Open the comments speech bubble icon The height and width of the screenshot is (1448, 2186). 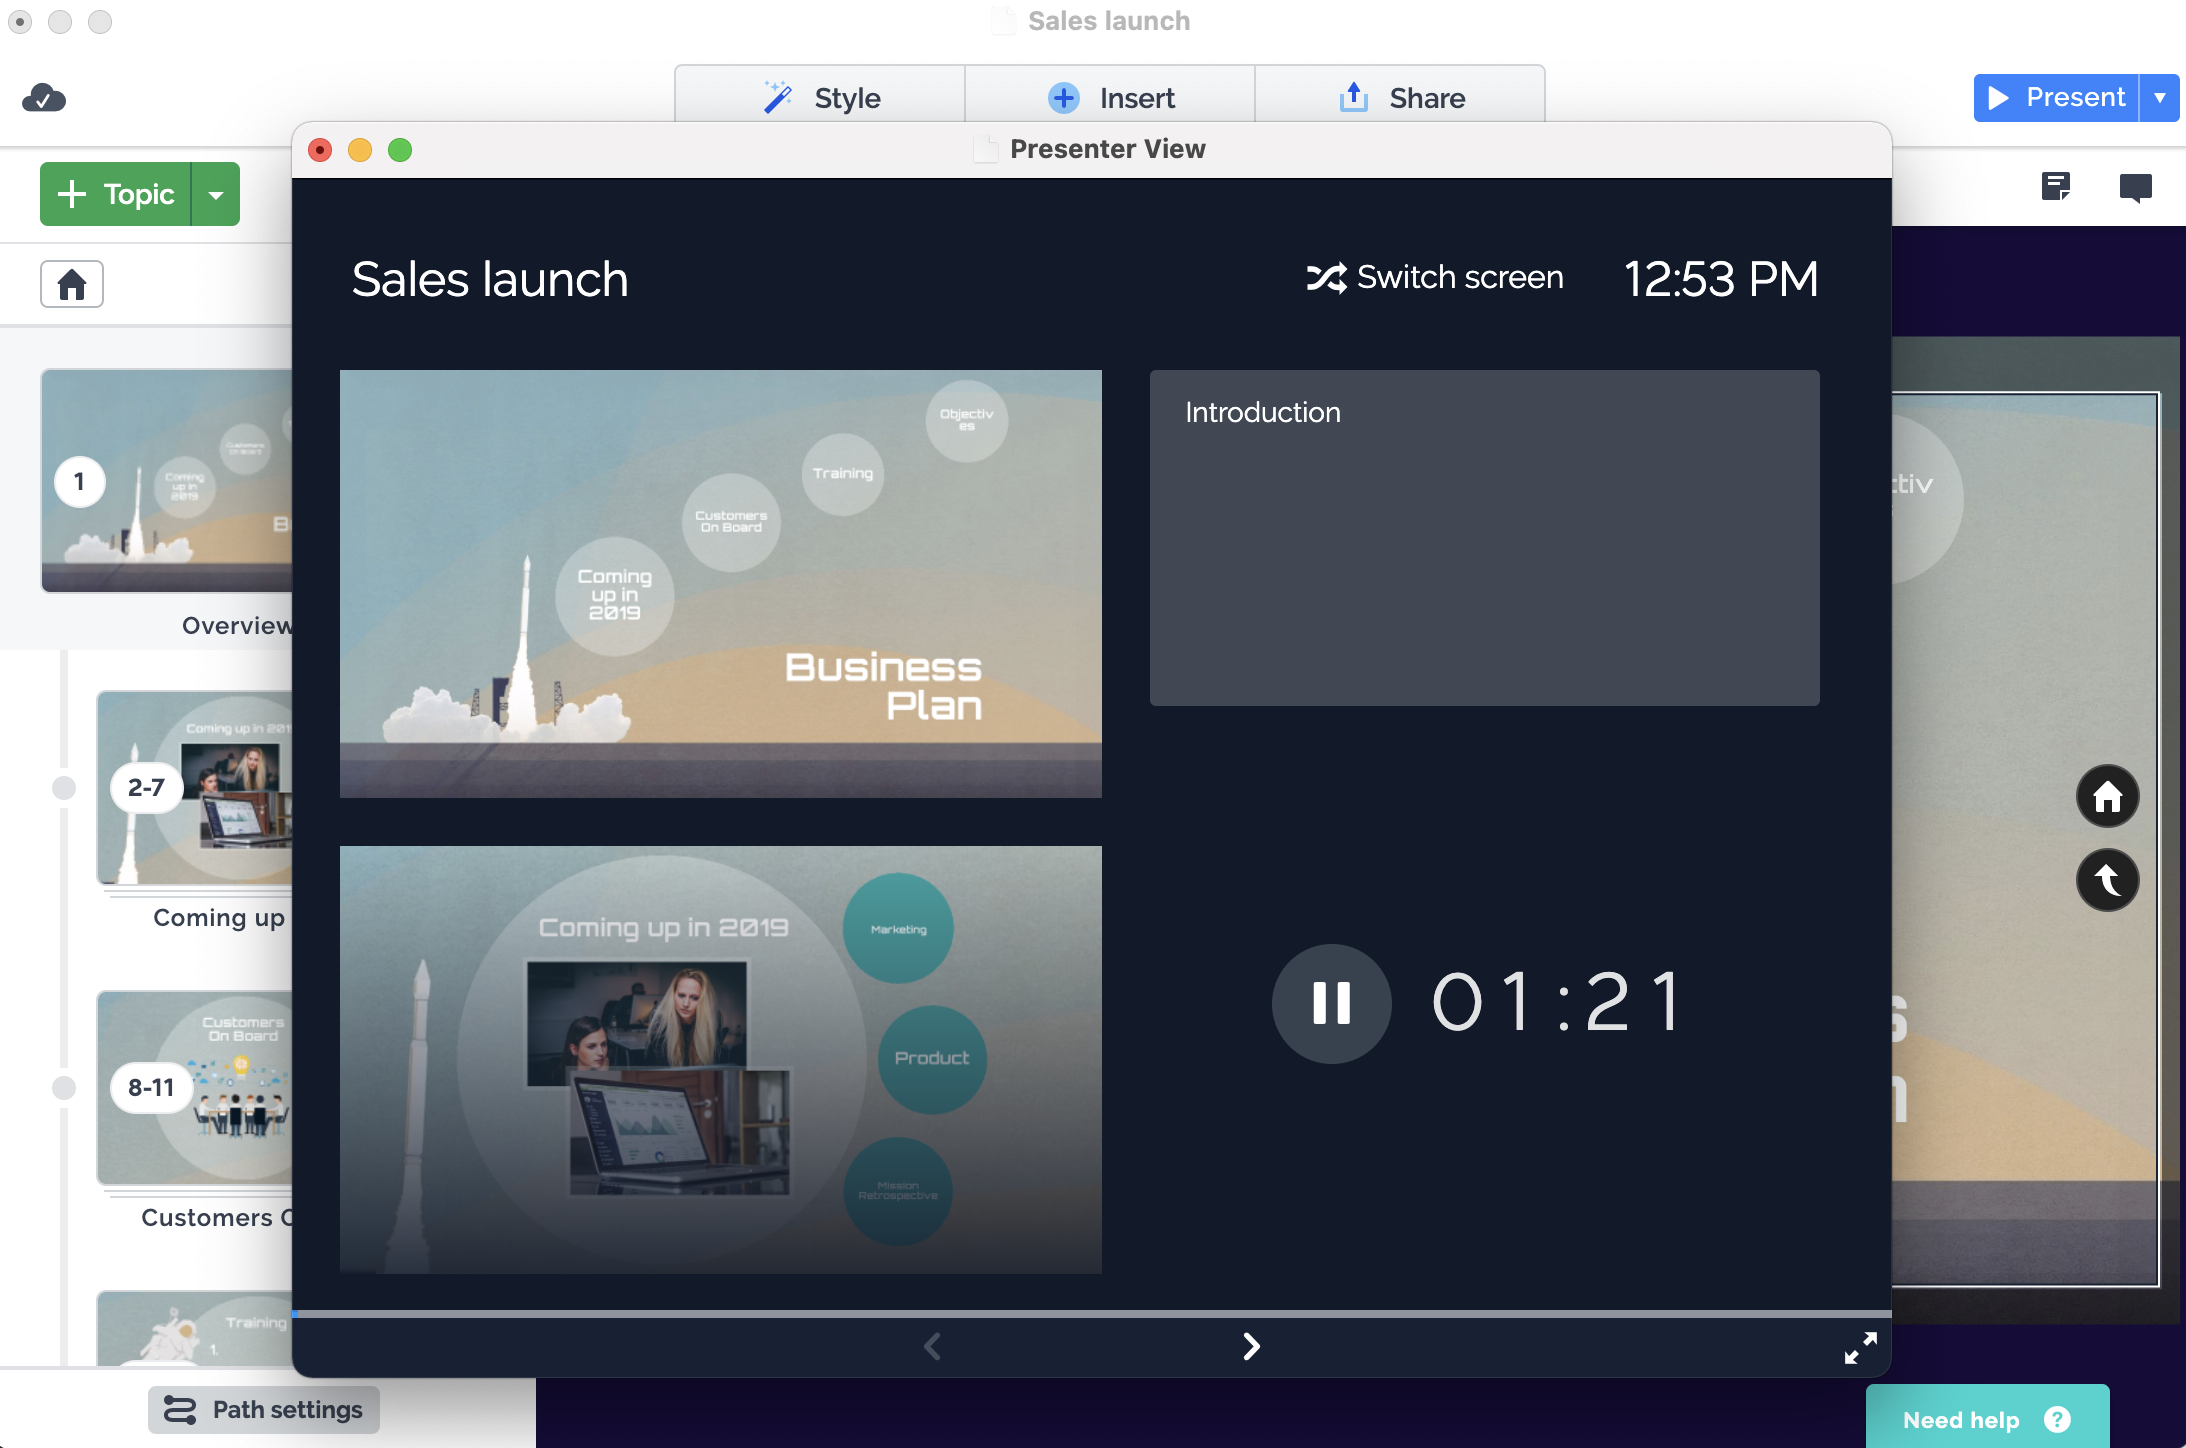pos(2135,187)
